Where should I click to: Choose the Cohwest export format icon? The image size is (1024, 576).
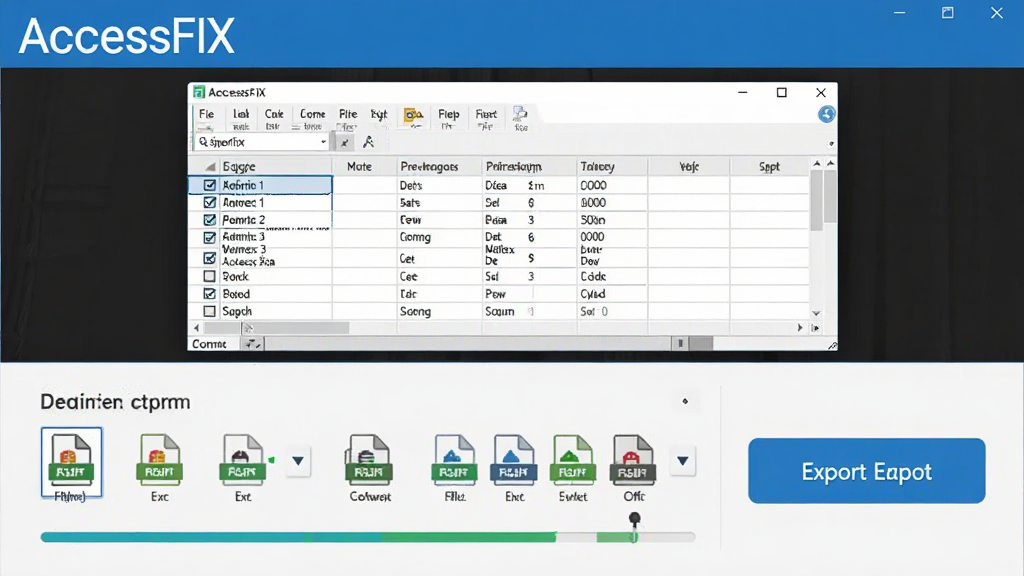368,460
